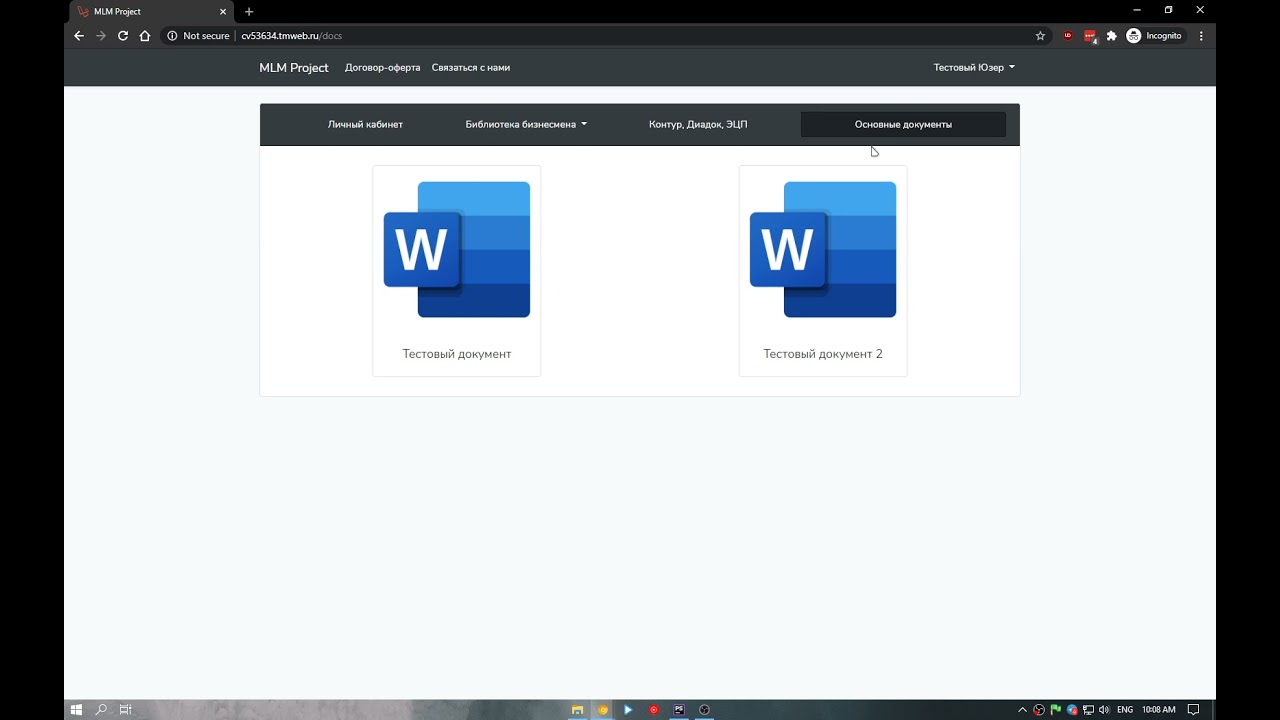The height and width of the screenshot is (720, 1280).
Task: Open a new browser tab
Action: click(249, 12)
